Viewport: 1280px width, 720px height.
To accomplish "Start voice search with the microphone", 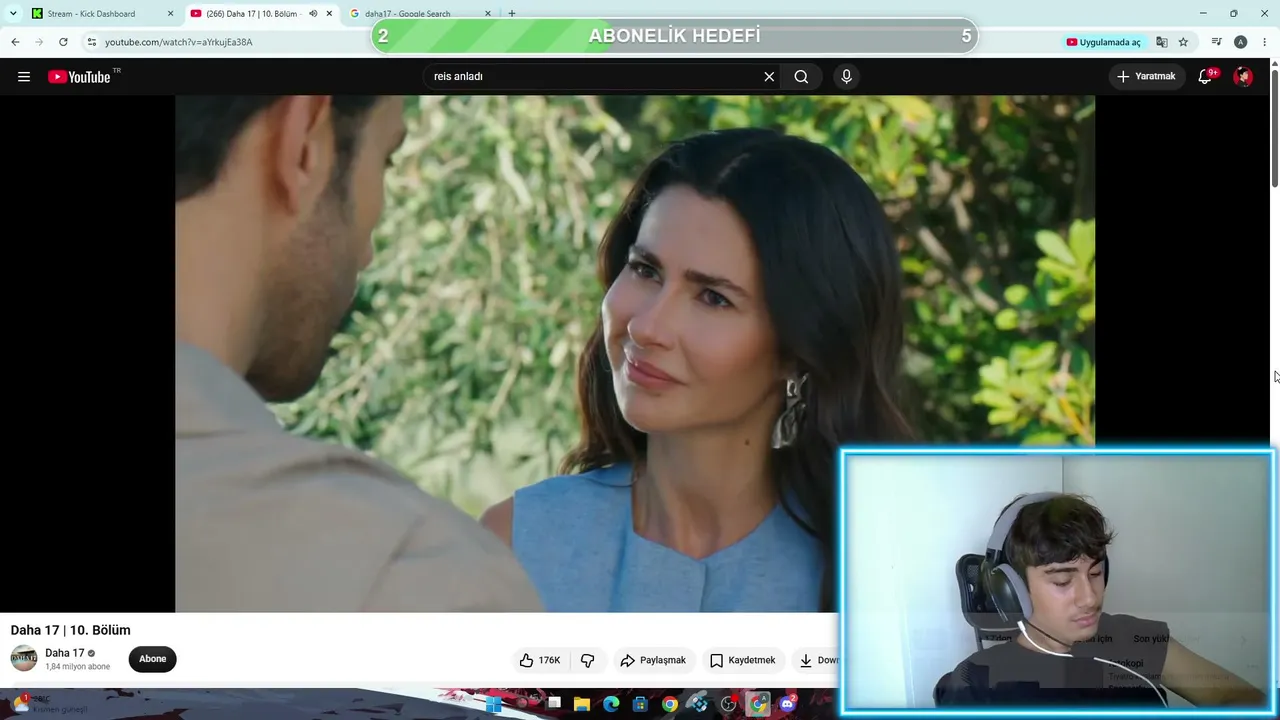I will pyautogui.click(x=846, y=77).
